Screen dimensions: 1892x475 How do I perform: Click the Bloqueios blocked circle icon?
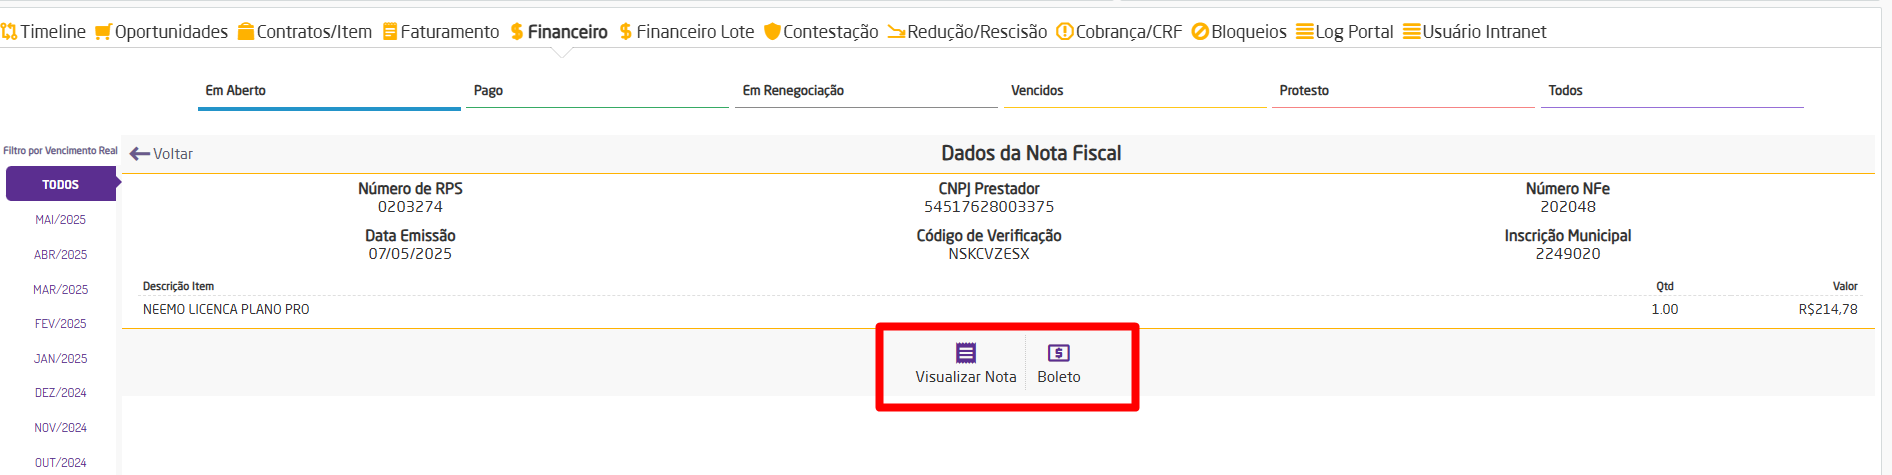click(1200, 32)
